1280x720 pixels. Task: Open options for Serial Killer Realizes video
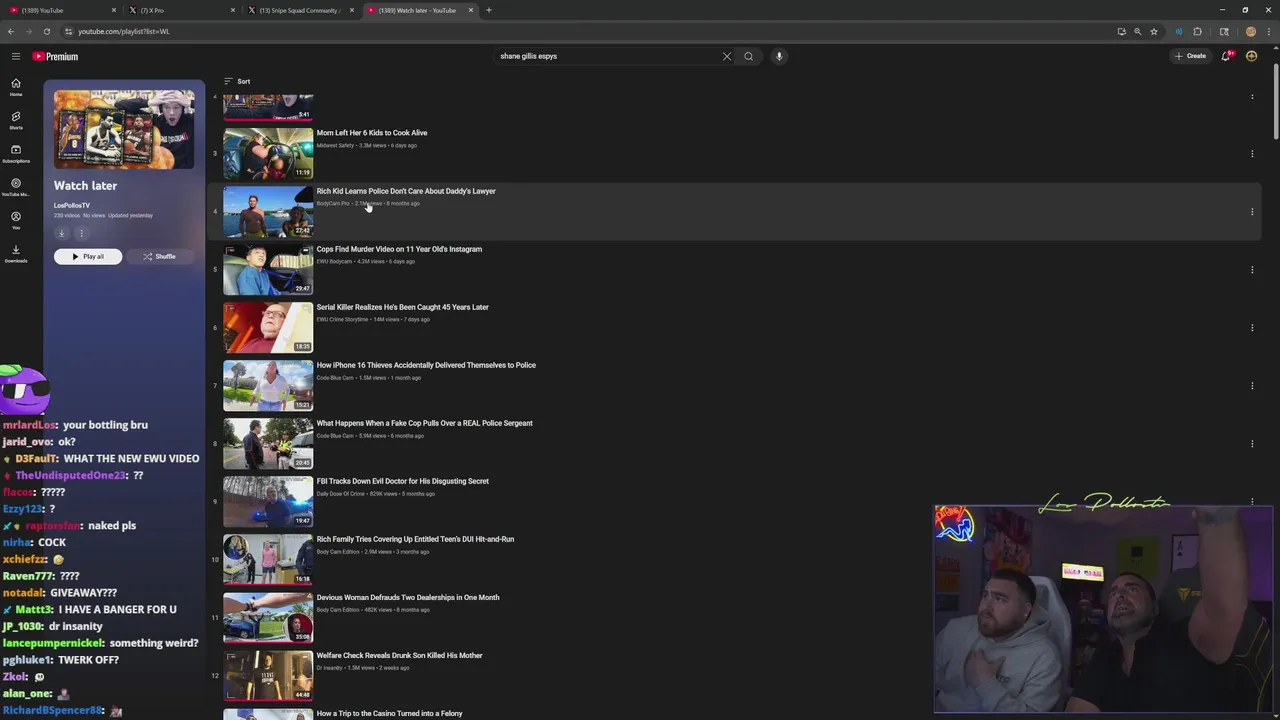coord(1252,327)
